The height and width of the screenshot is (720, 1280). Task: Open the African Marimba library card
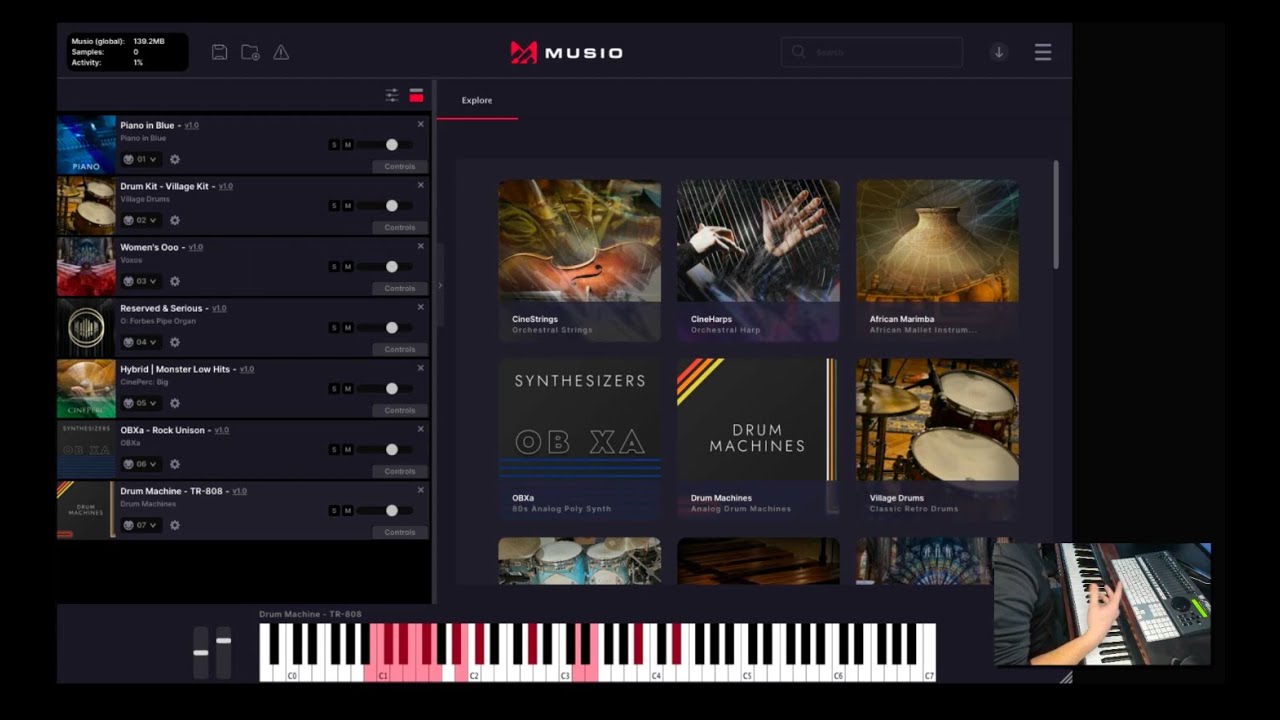pyautogui.click(x=937, y=260)
